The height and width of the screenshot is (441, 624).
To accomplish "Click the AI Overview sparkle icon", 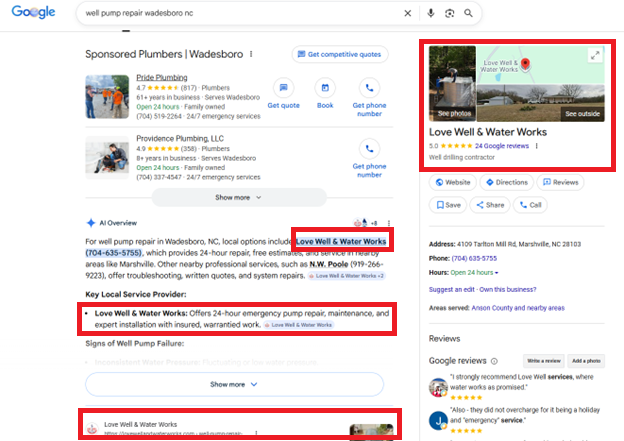I will (91, 223).
